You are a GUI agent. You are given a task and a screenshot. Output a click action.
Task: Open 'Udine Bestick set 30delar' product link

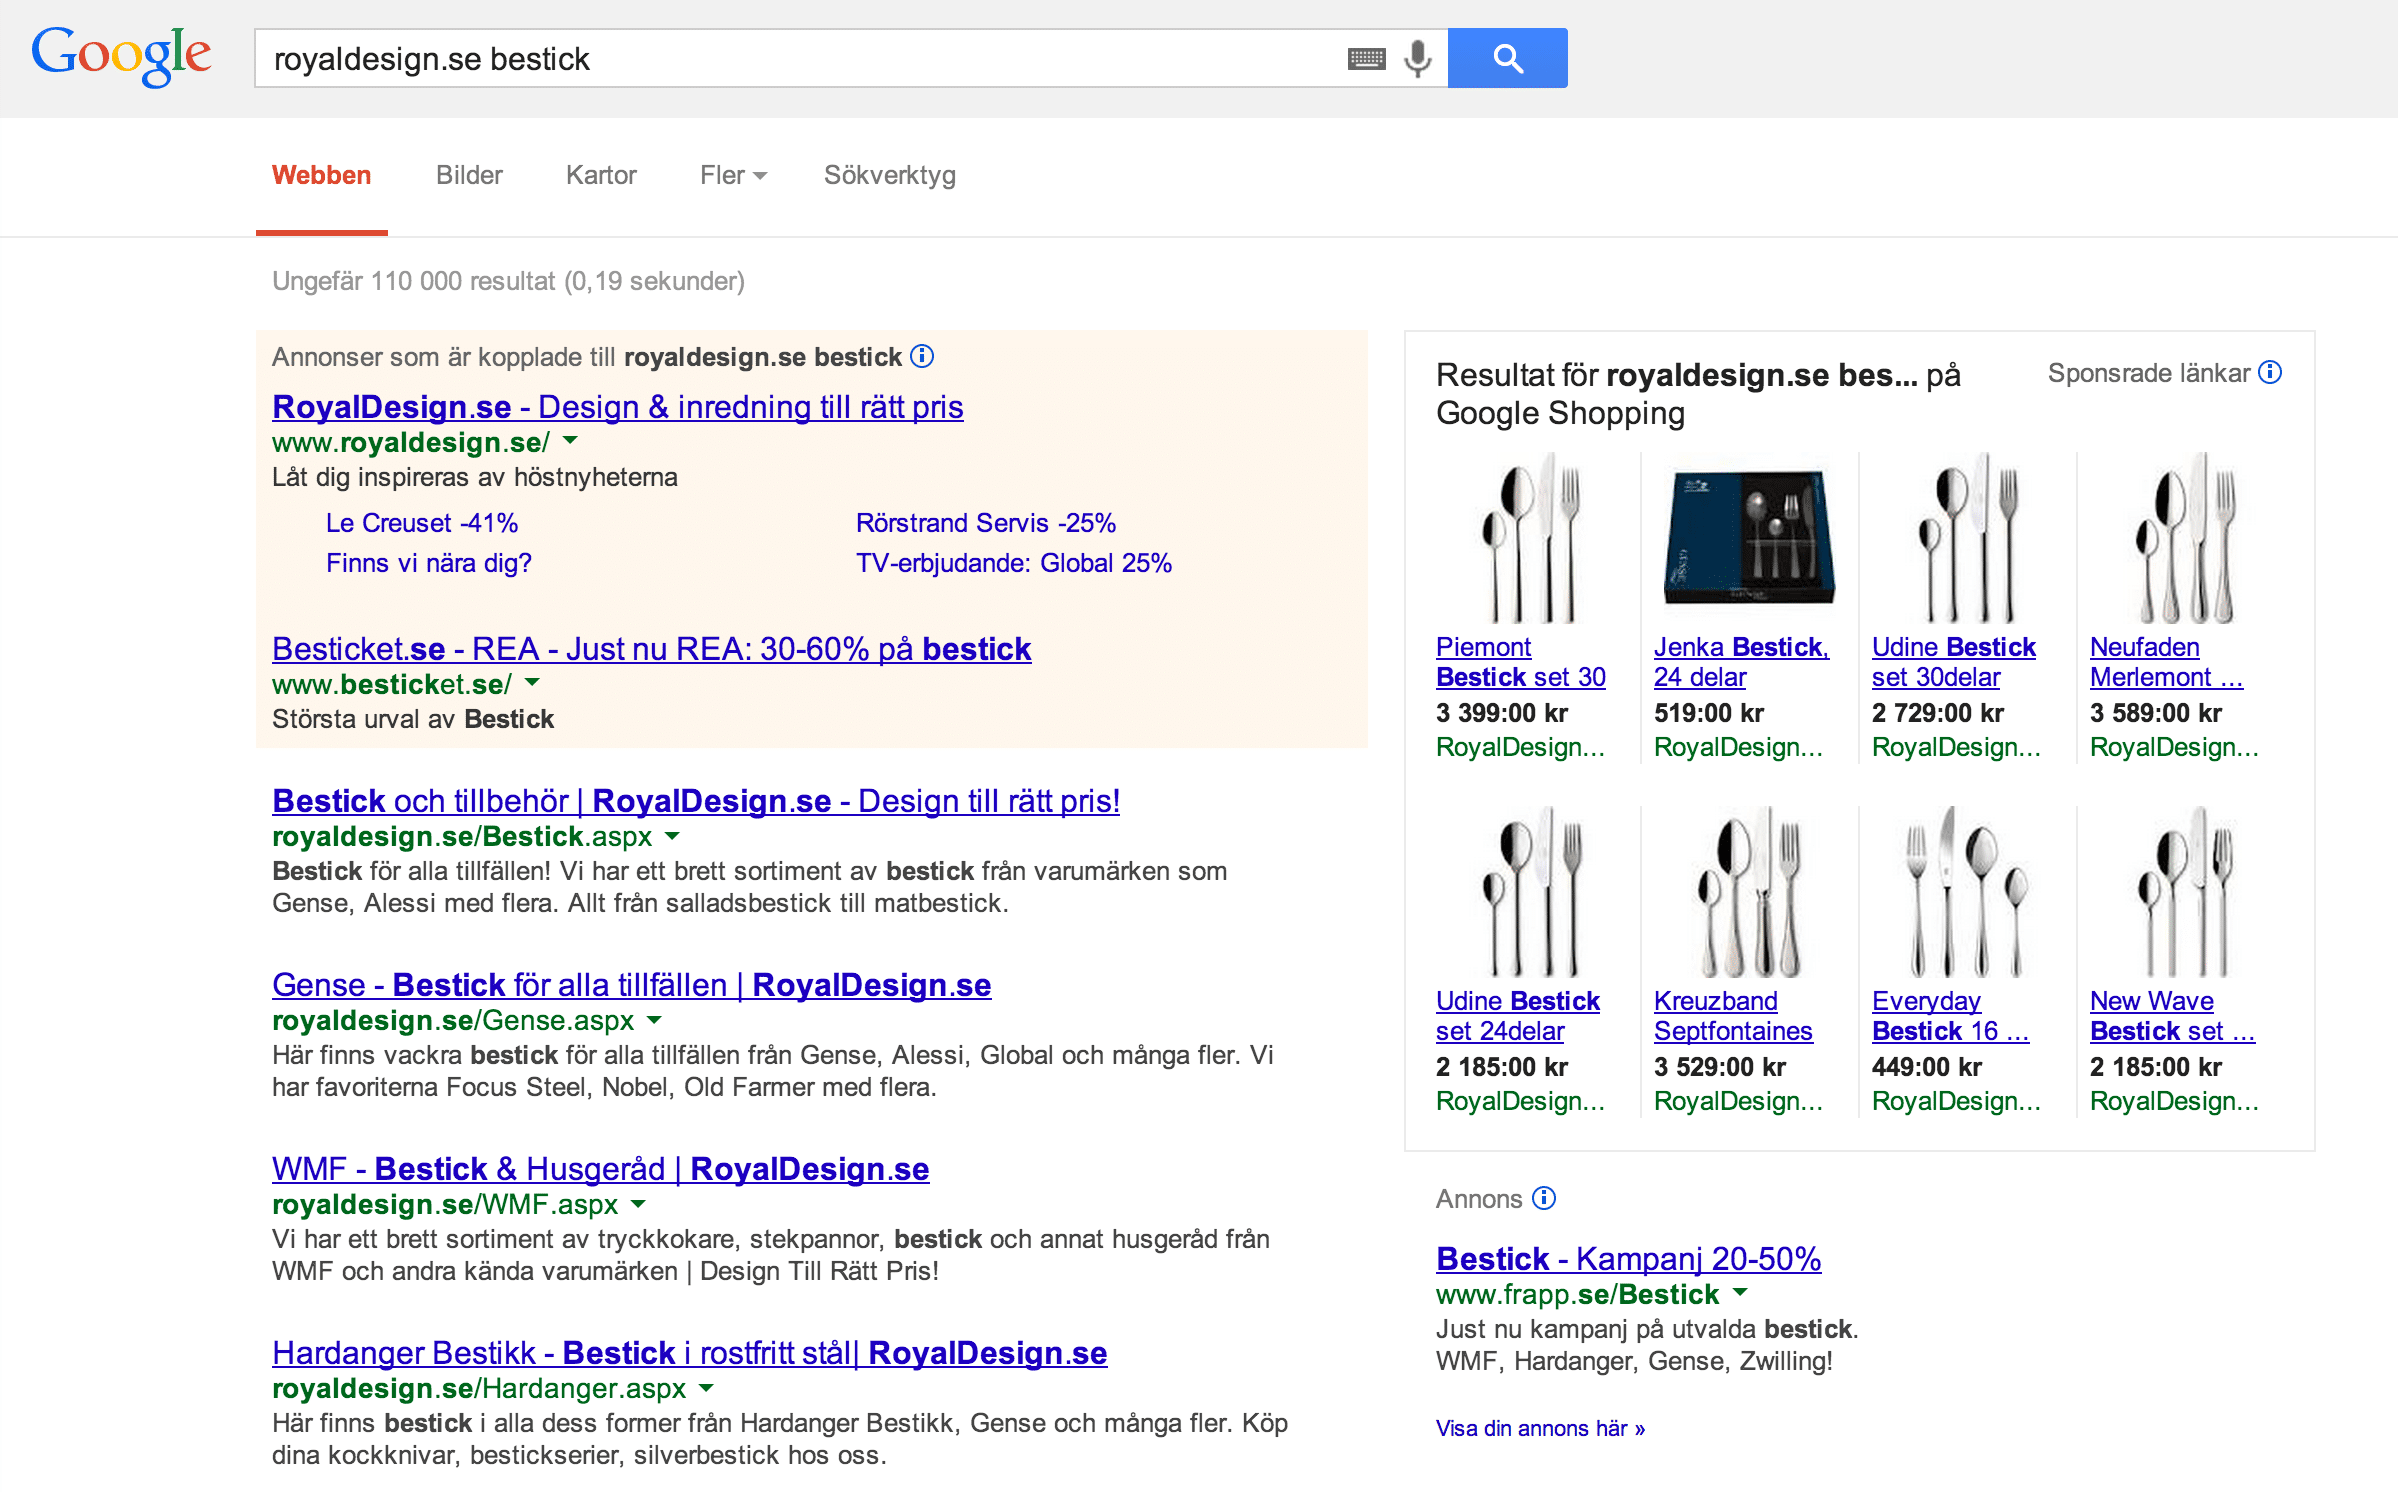[1954, 662]
